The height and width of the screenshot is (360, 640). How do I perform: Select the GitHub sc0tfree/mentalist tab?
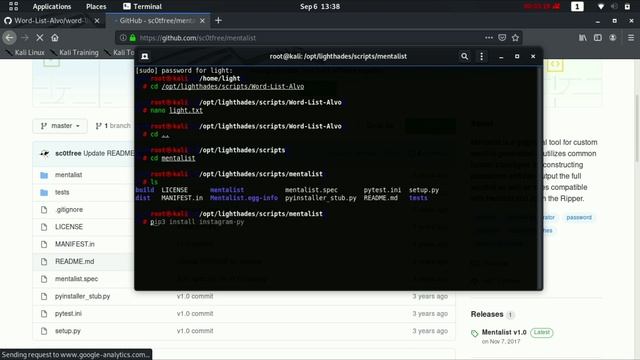pyautogui.click(x=157, y=20)
